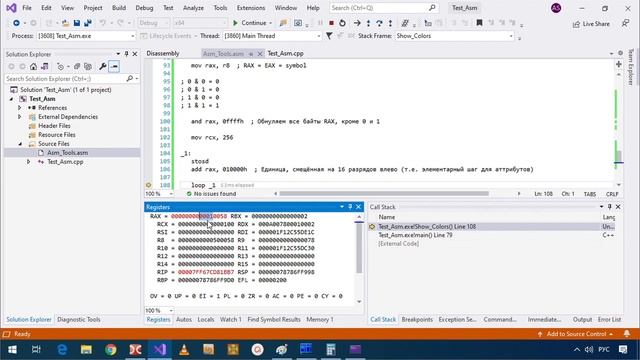The image size is (640, 360).
Task: Open the Extensions menu
Action: pos(251,8)
